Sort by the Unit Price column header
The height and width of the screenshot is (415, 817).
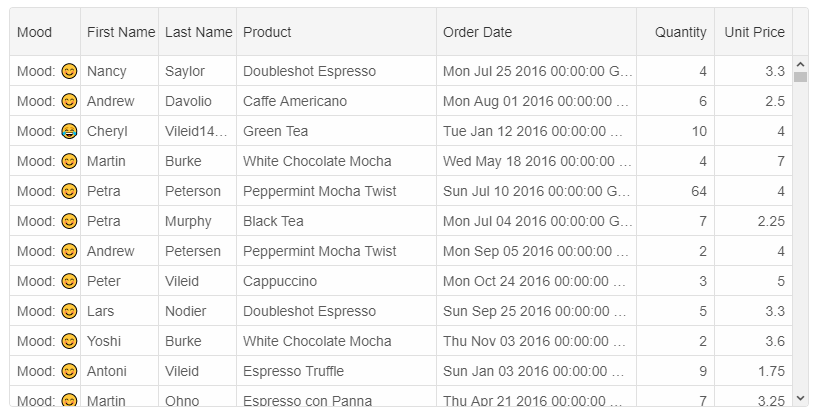[754, 32]
